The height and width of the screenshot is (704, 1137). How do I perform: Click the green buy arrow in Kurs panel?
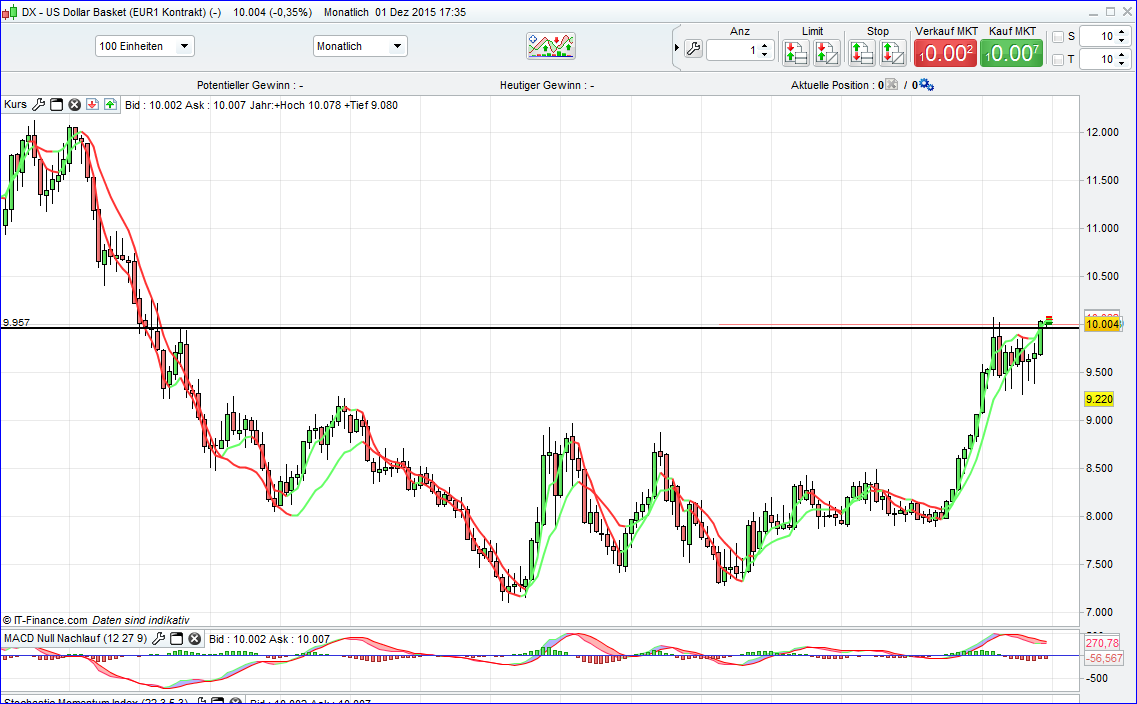point(109,103)
